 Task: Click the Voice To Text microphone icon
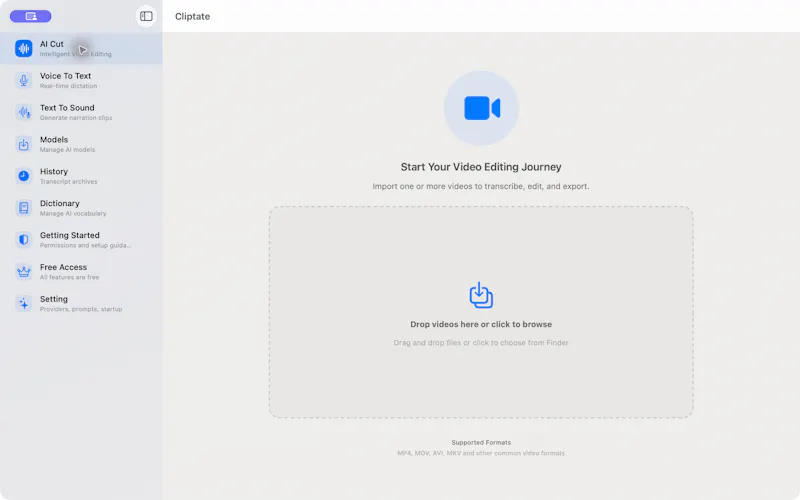(23, 80)
